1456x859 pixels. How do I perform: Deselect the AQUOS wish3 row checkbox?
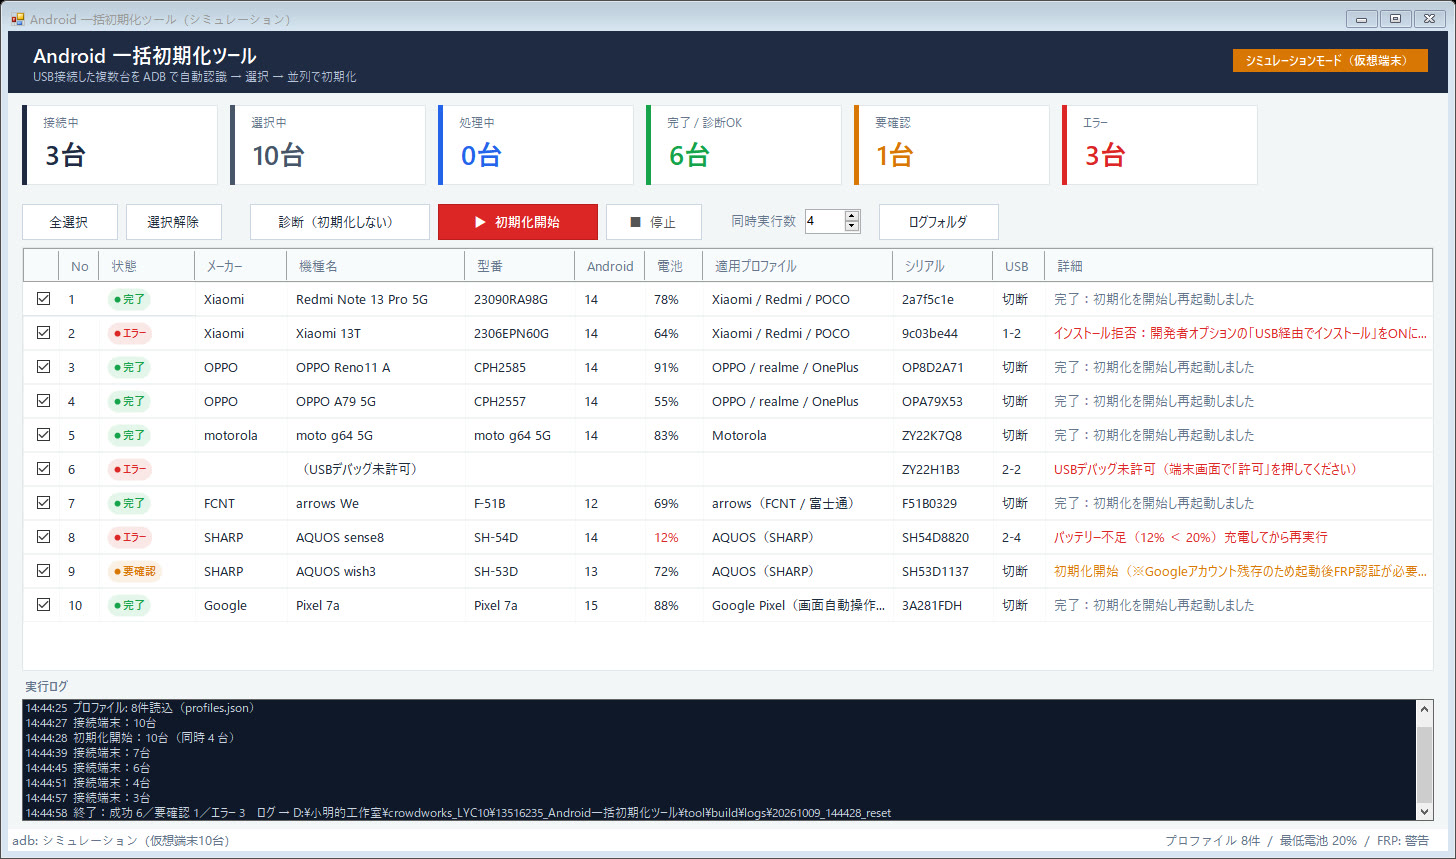pos(43,571)
